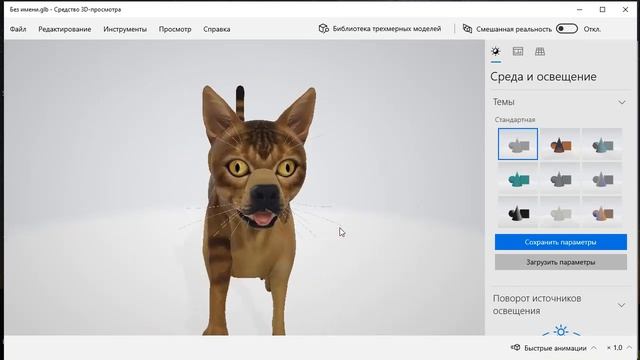Open the Инструменты menu
Screen dimensions: 640x360
[x=125, y=29]
